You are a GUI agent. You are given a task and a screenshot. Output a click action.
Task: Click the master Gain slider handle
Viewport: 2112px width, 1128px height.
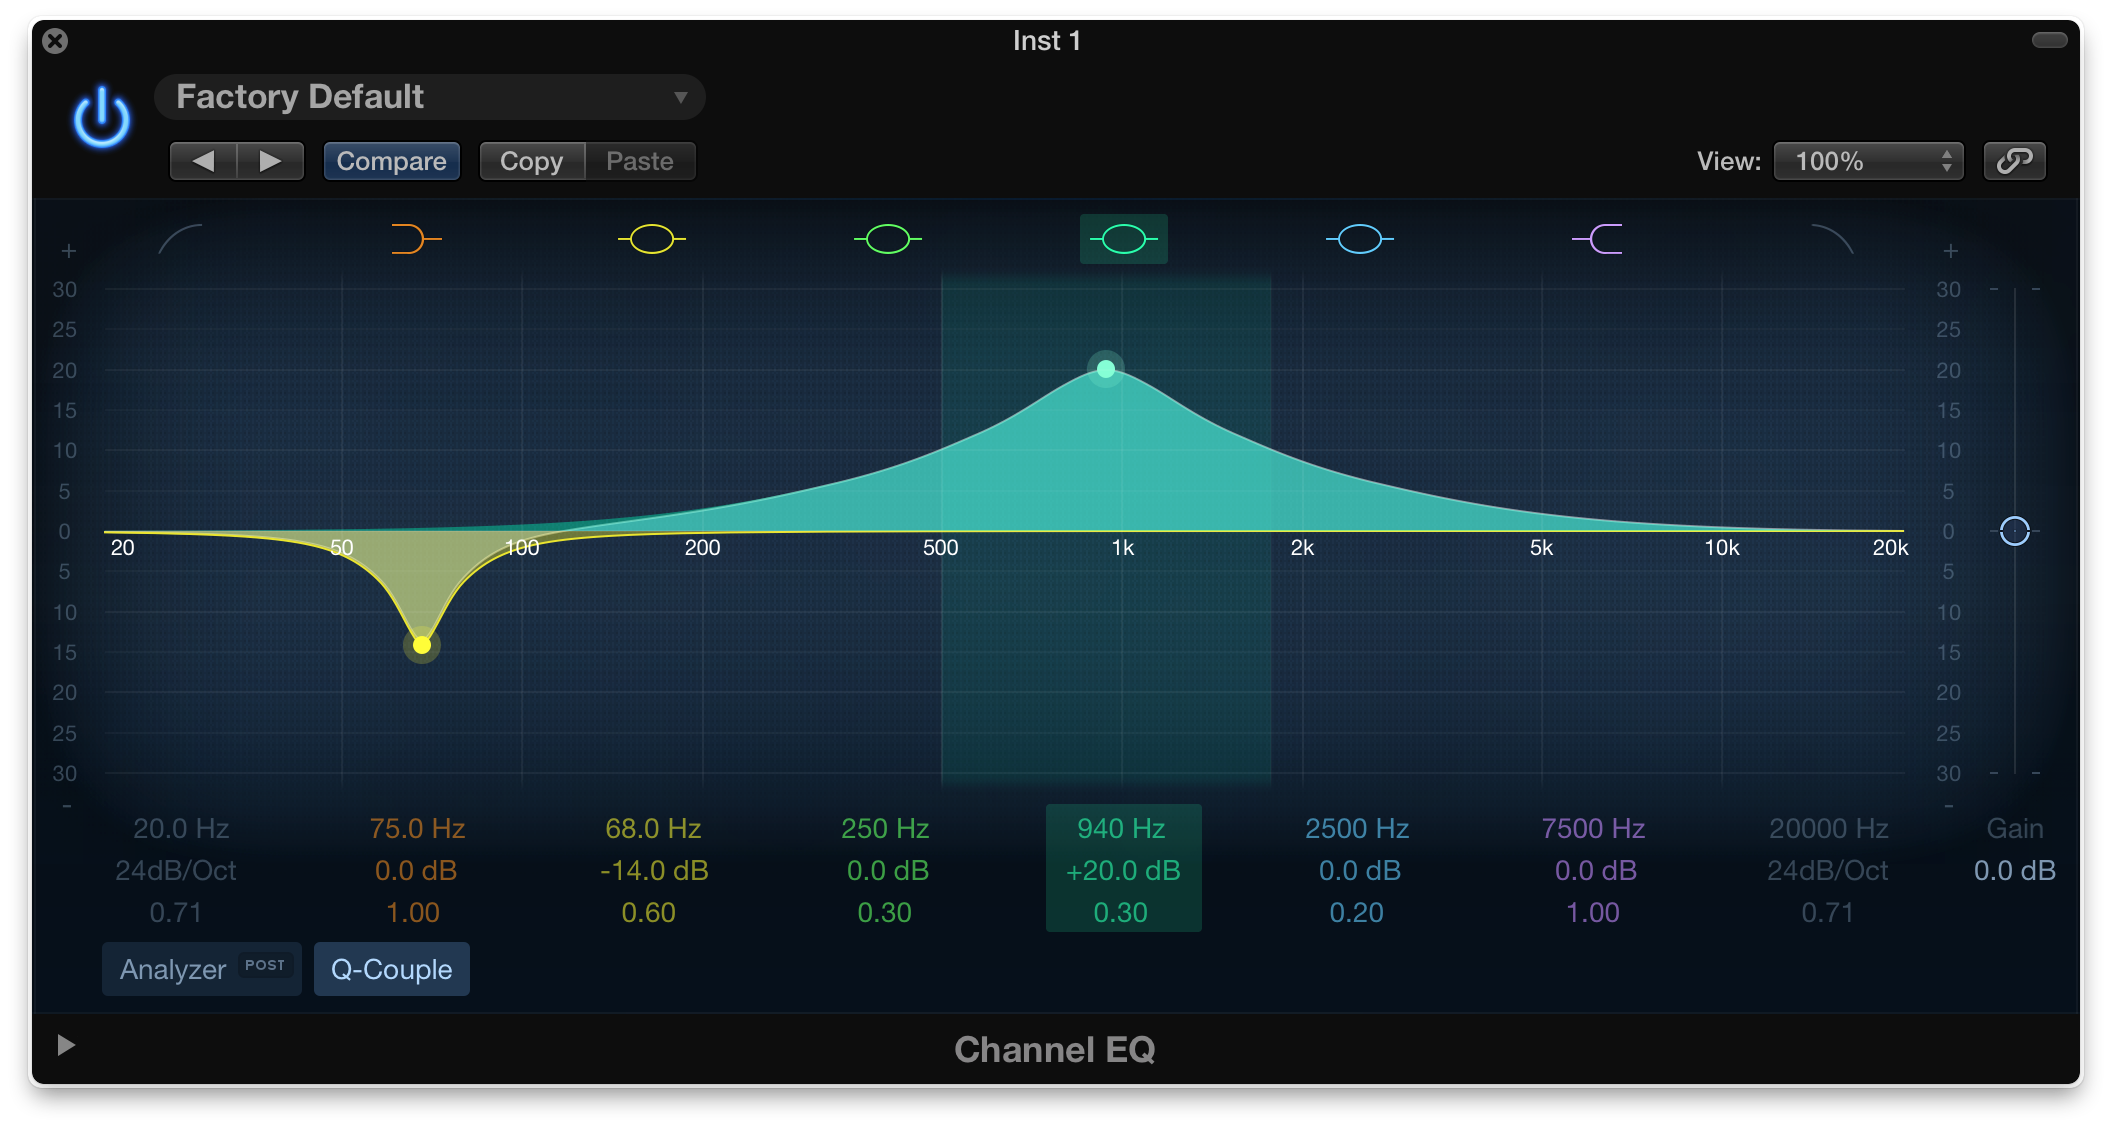2014,531
